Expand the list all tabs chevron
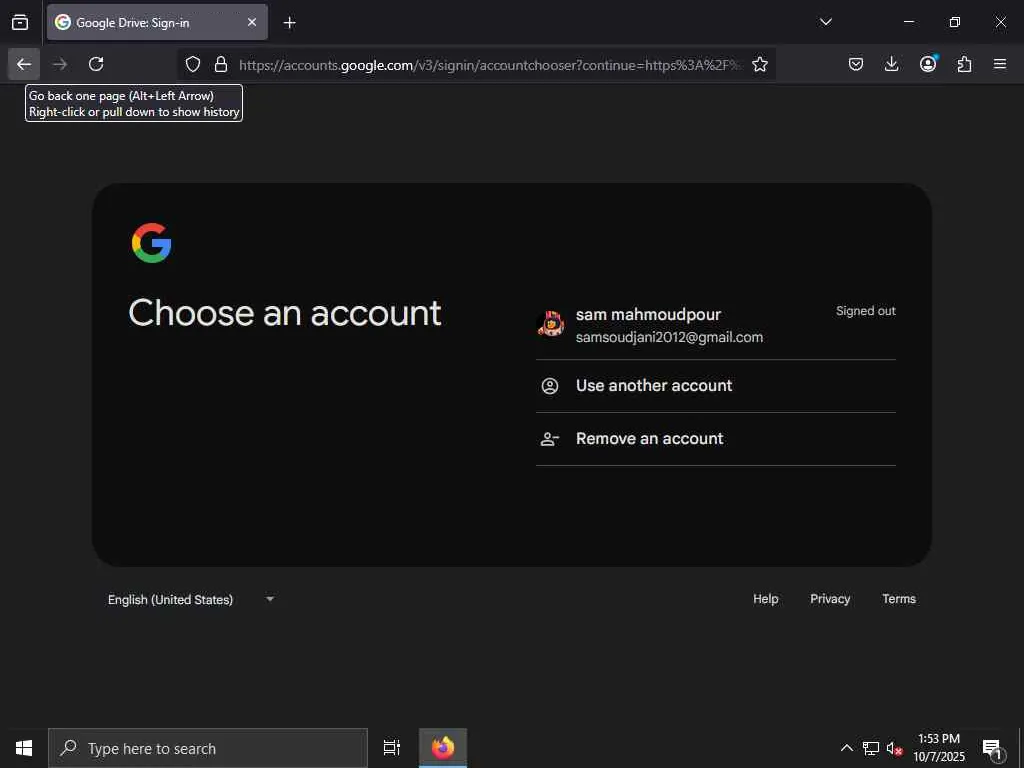The image size is (1024, 768). 825,22
